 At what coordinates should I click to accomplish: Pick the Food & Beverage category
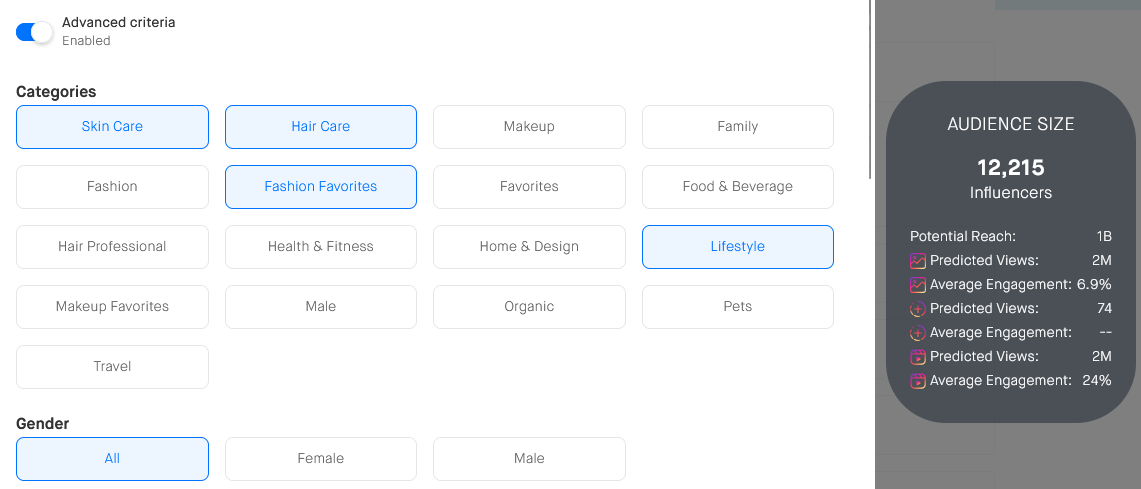point(737,187)
